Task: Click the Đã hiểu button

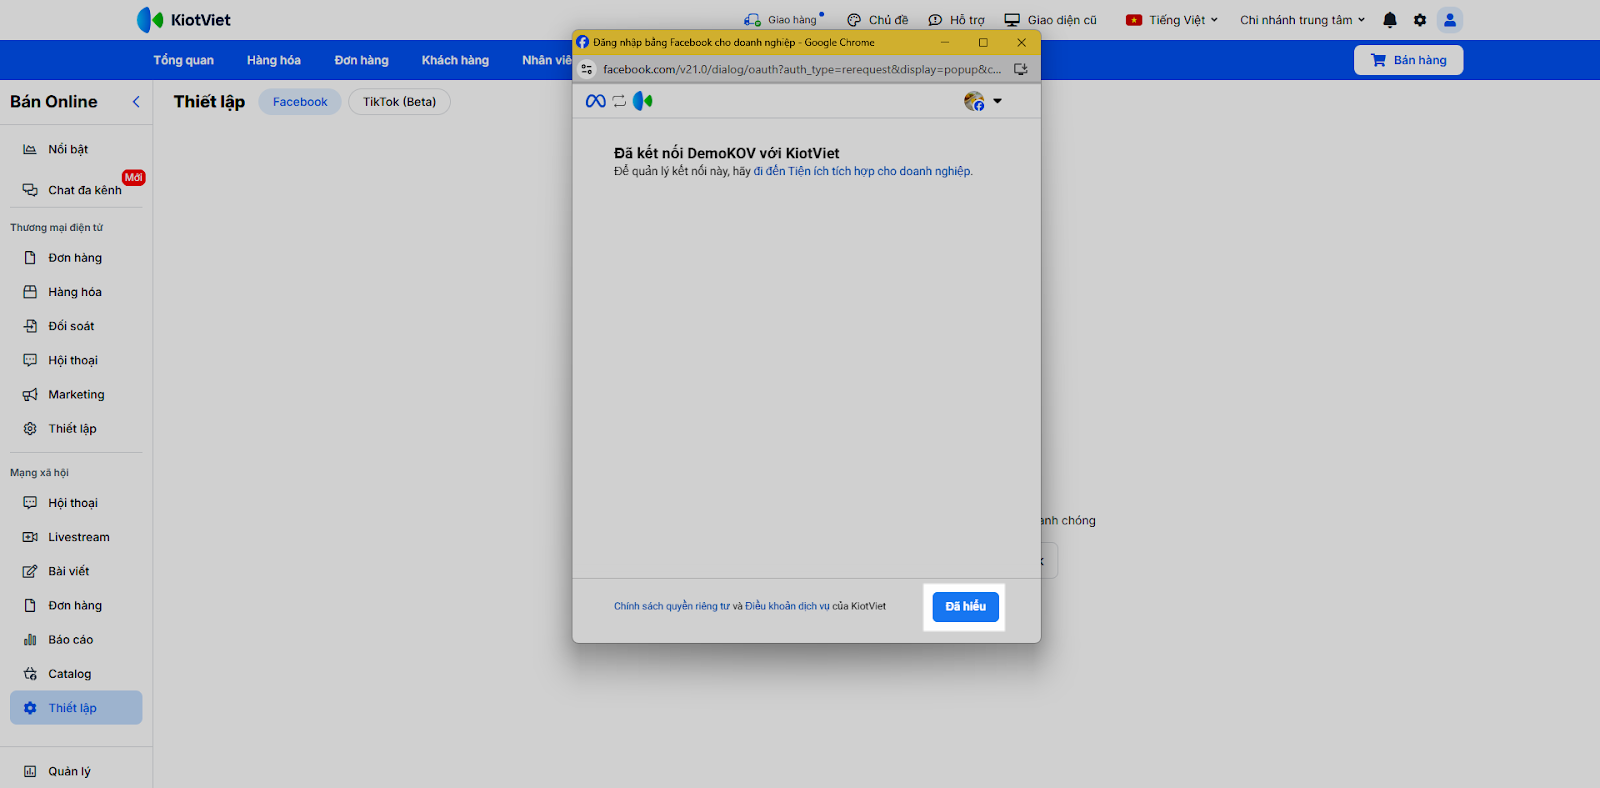Action: point(966,606)
